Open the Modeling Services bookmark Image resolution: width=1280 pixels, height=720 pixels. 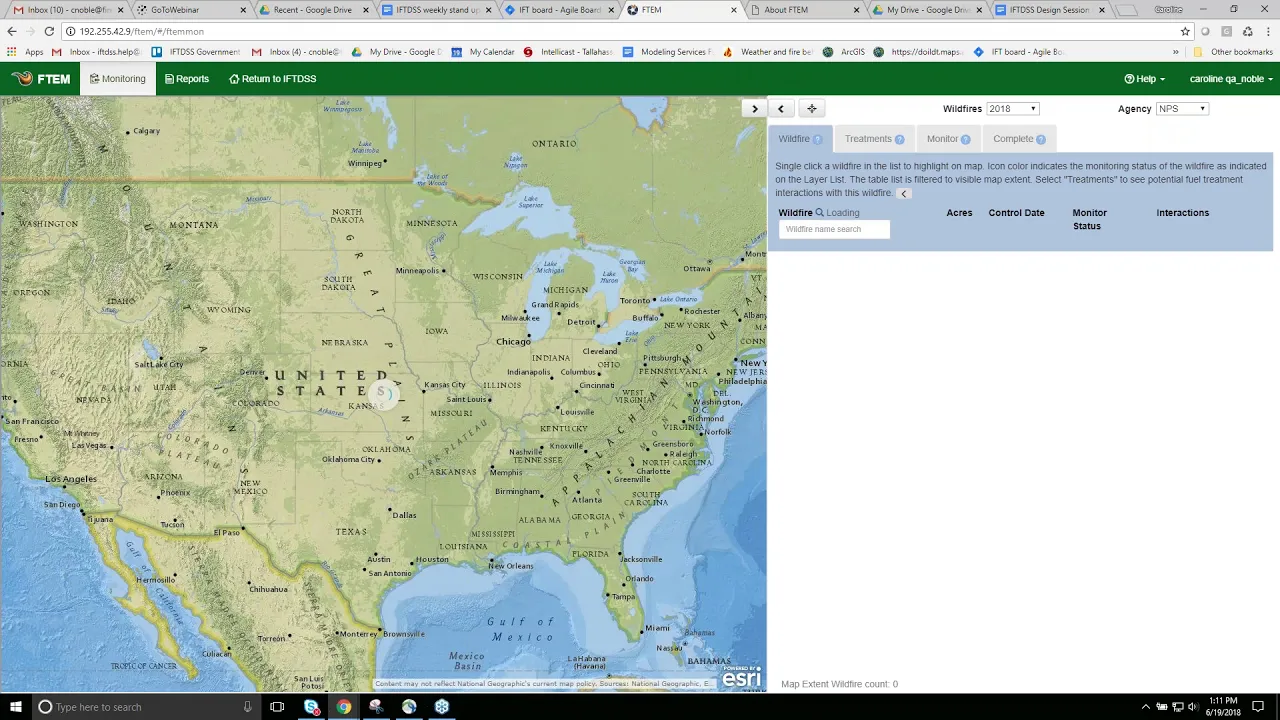click(x=668, y=52)
